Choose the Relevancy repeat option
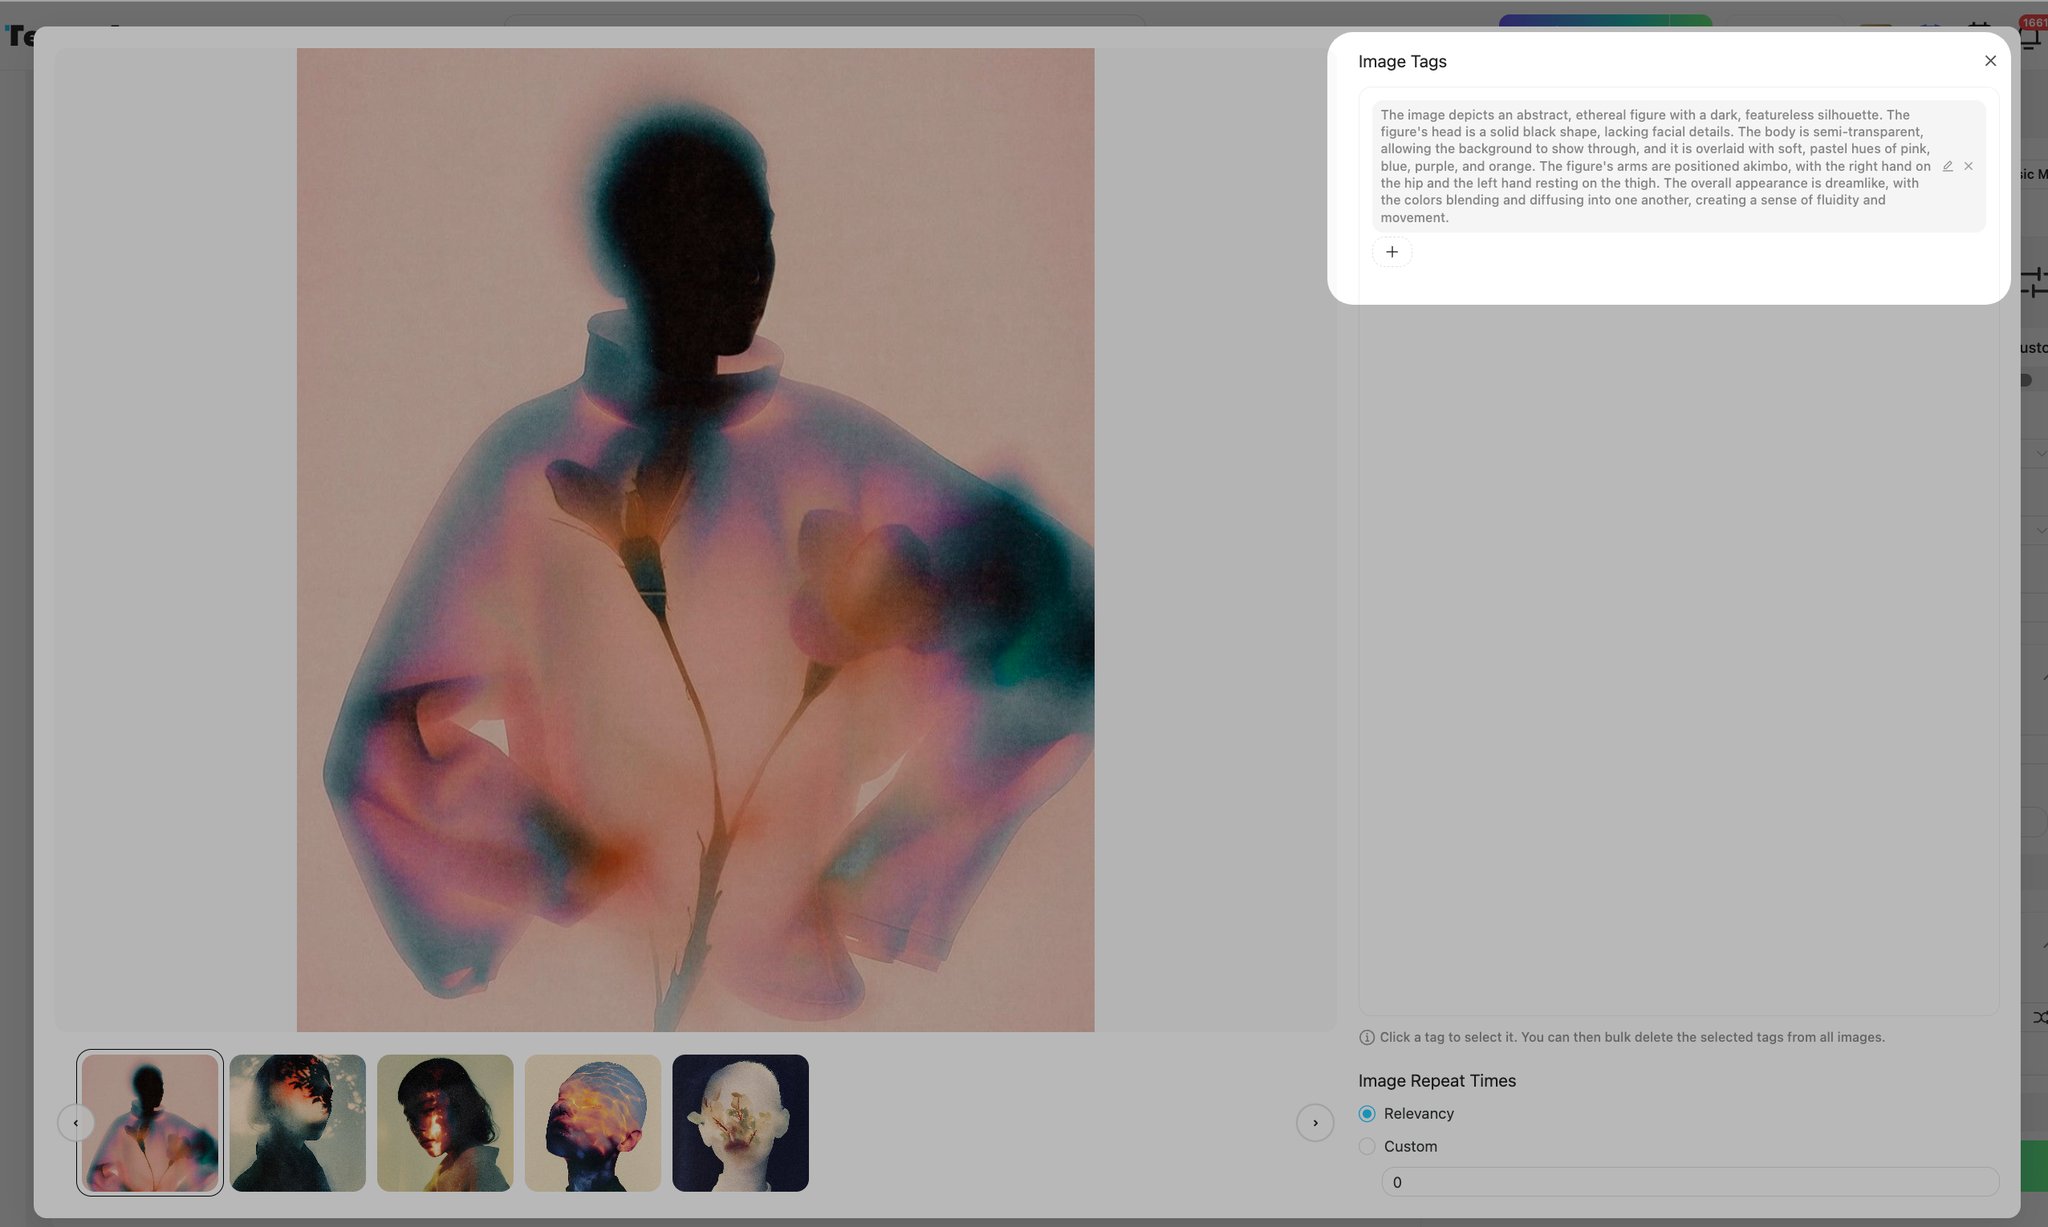The image size is (2048, 1227). tap(1367, 1113)
